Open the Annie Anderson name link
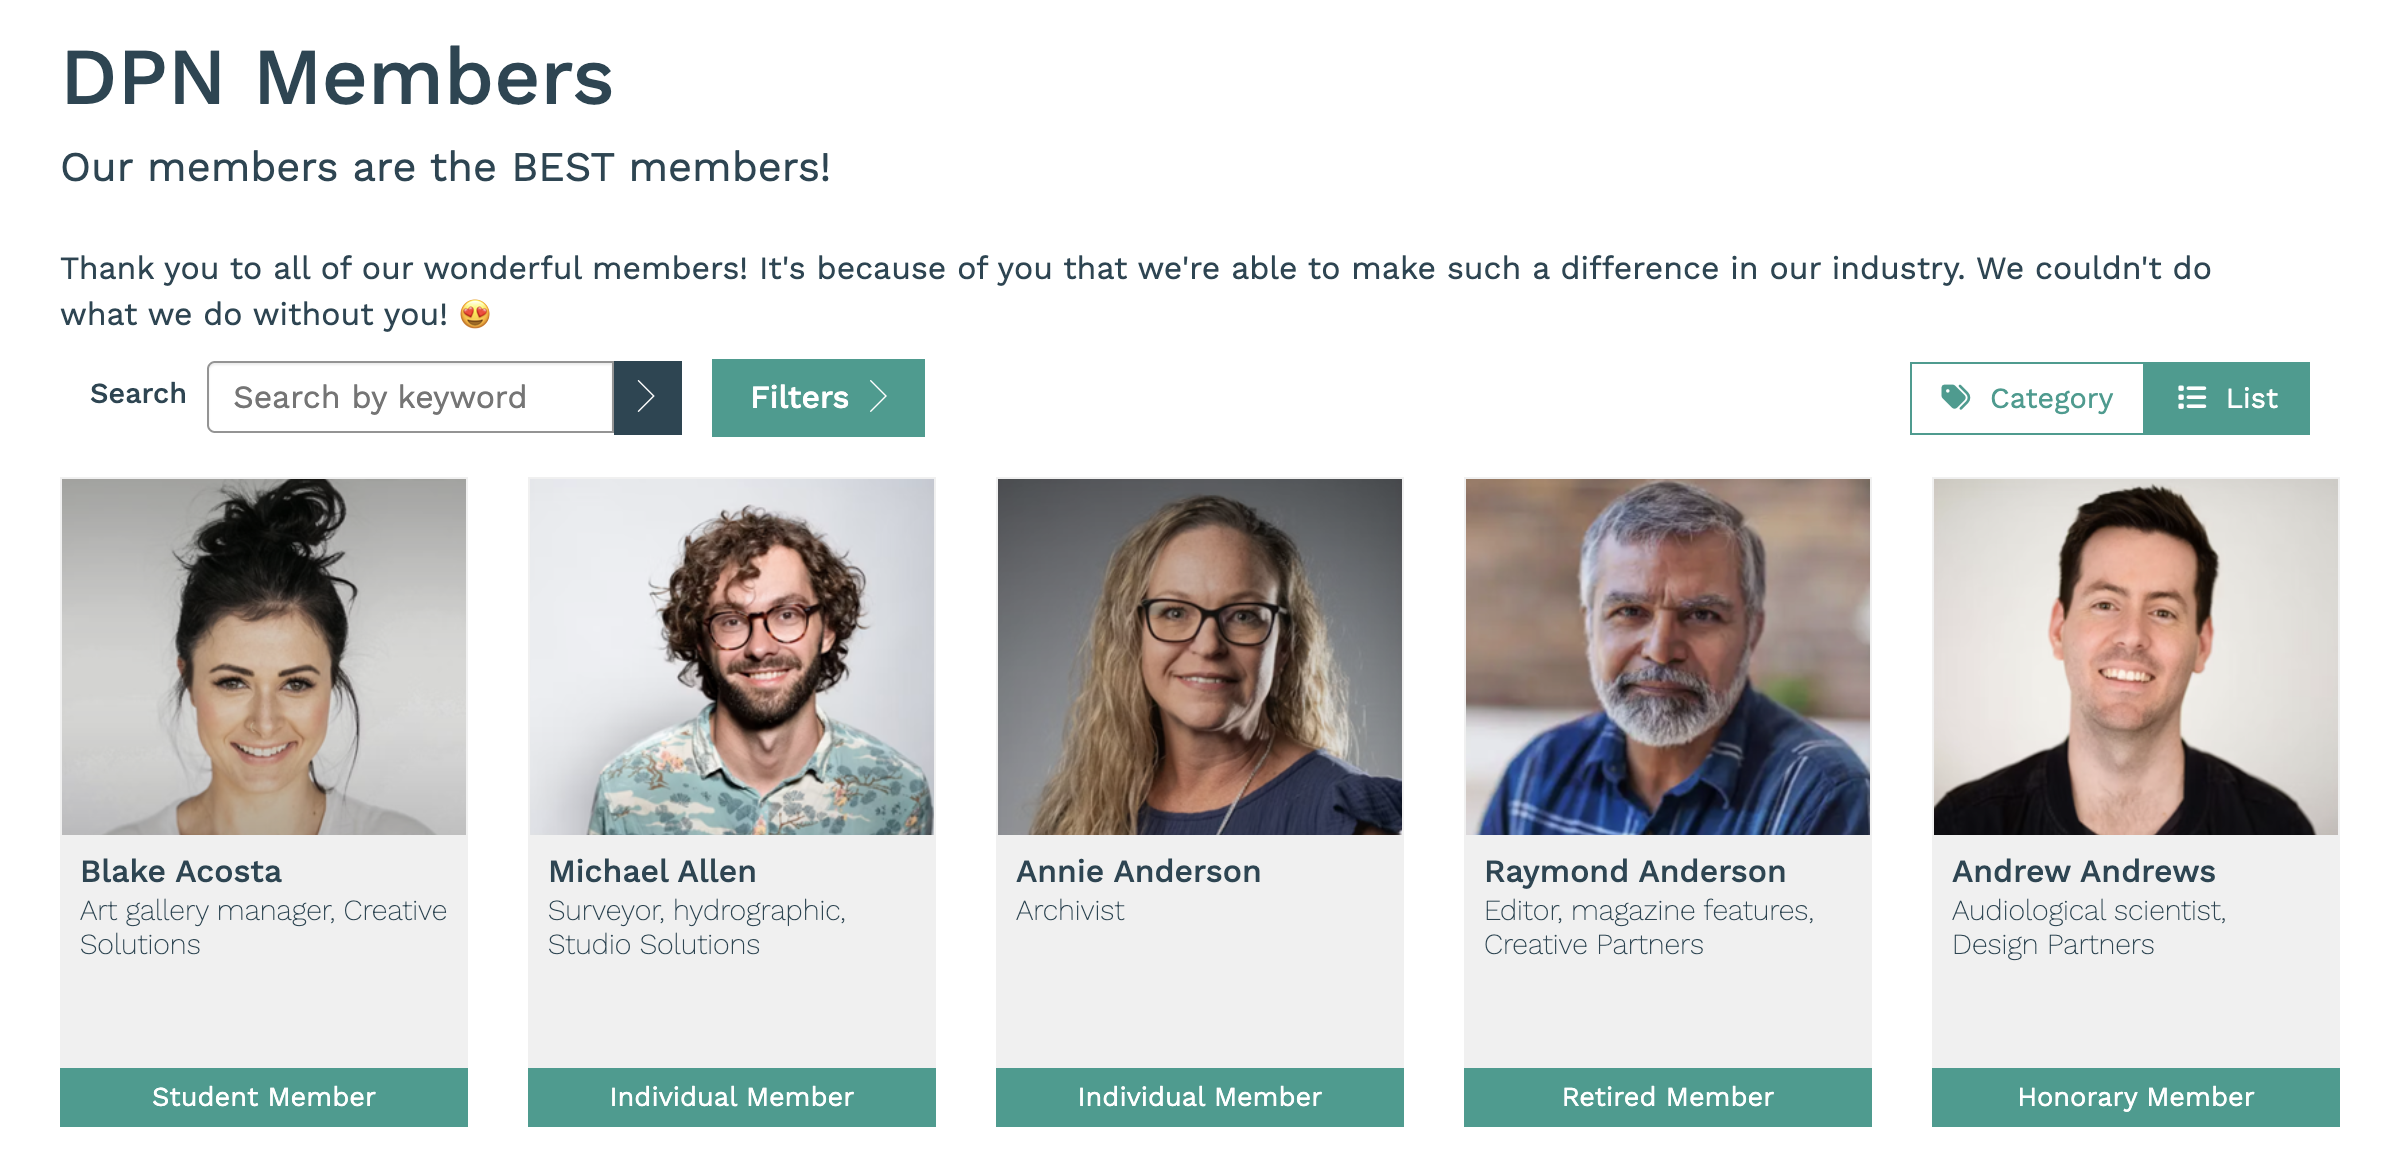Screen dimensions: 2390x1164 1138,871
